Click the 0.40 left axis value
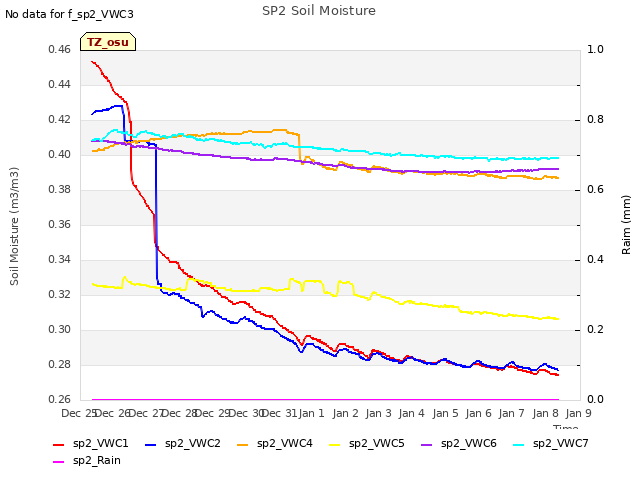 tap(60, 154)
